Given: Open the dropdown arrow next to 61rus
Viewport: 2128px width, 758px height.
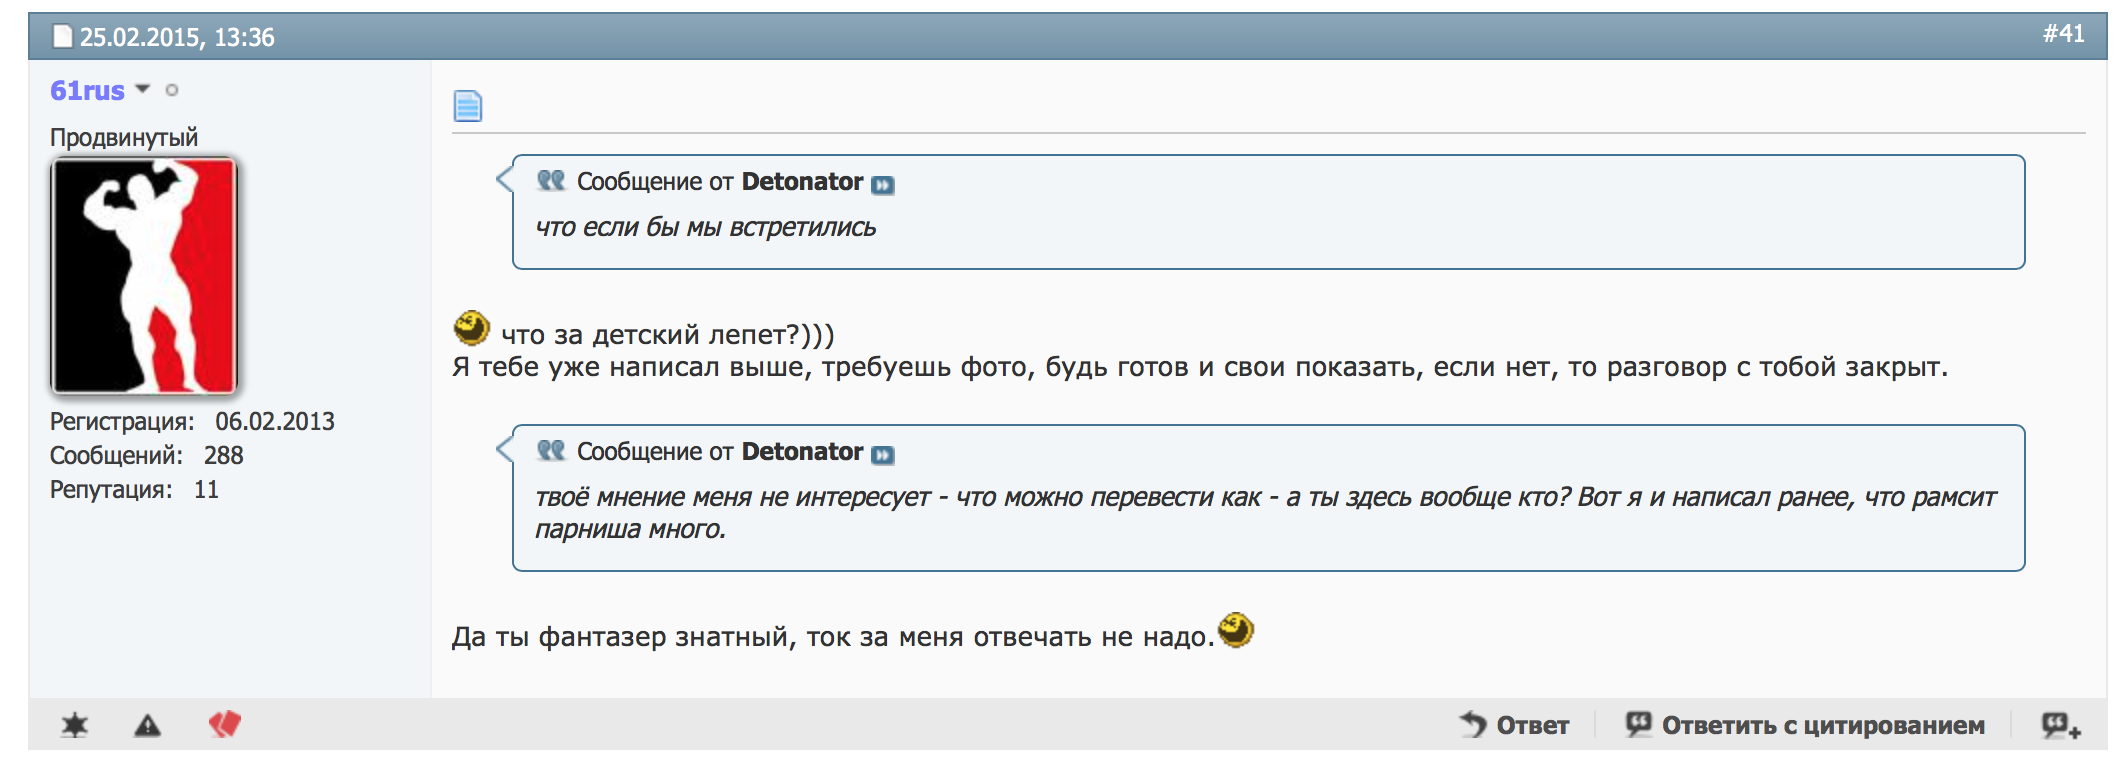Looking at the screenshot, I should click(x=143, y=89).
